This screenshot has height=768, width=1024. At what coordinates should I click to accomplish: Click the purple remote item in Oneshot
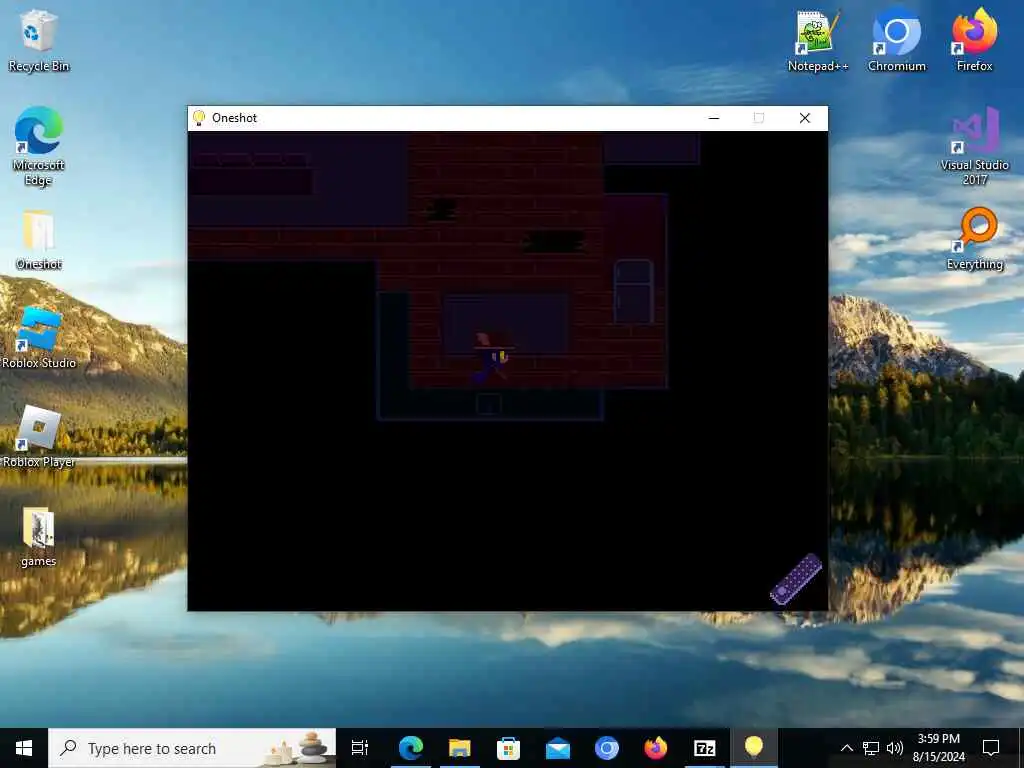point(795,579)
